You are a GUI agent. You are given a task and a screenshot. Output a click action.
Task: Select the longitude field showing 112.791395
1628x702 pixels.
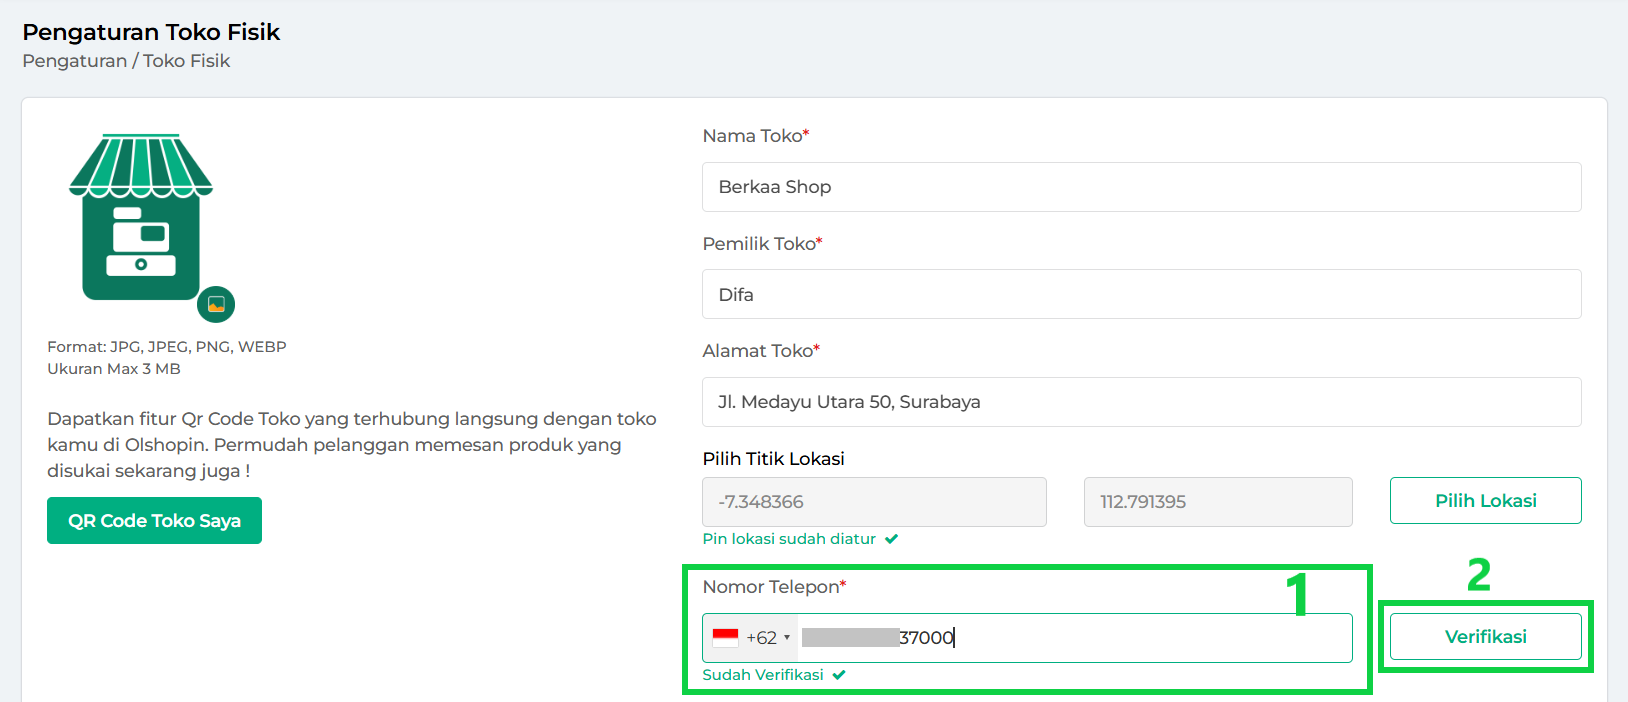tap(1217, 502)
